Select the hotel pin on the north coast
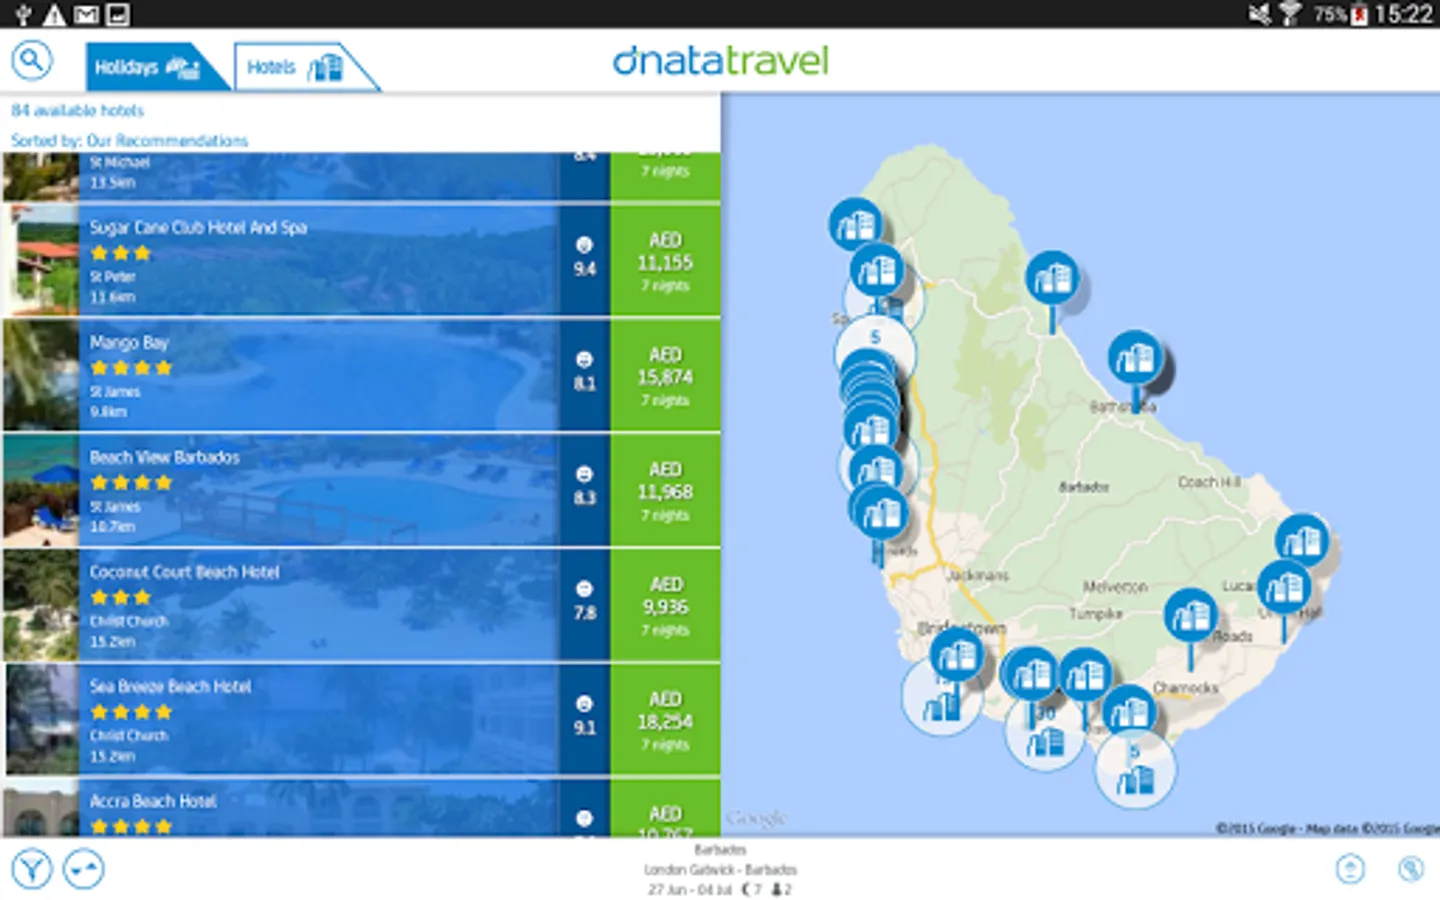The height and width of the screenshot is (900, 1440). click(1052, 278)
